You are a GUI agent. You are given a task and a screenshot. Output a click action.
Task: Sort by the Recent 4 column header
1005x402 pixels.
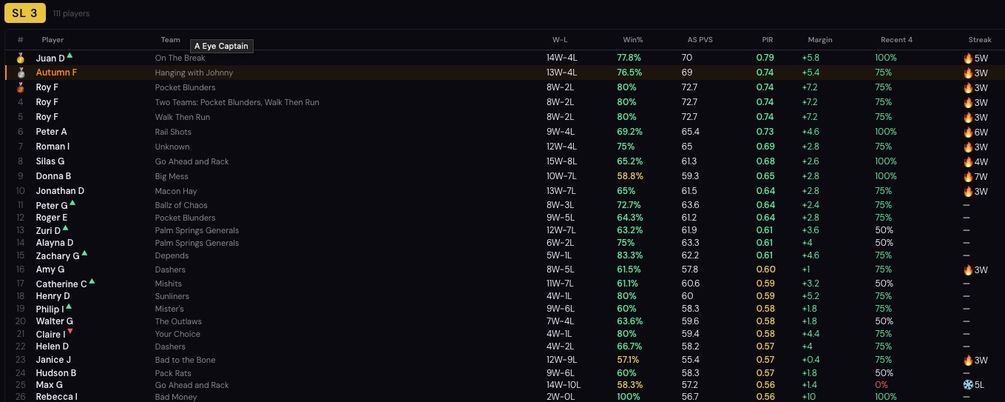tap(897, 40)
